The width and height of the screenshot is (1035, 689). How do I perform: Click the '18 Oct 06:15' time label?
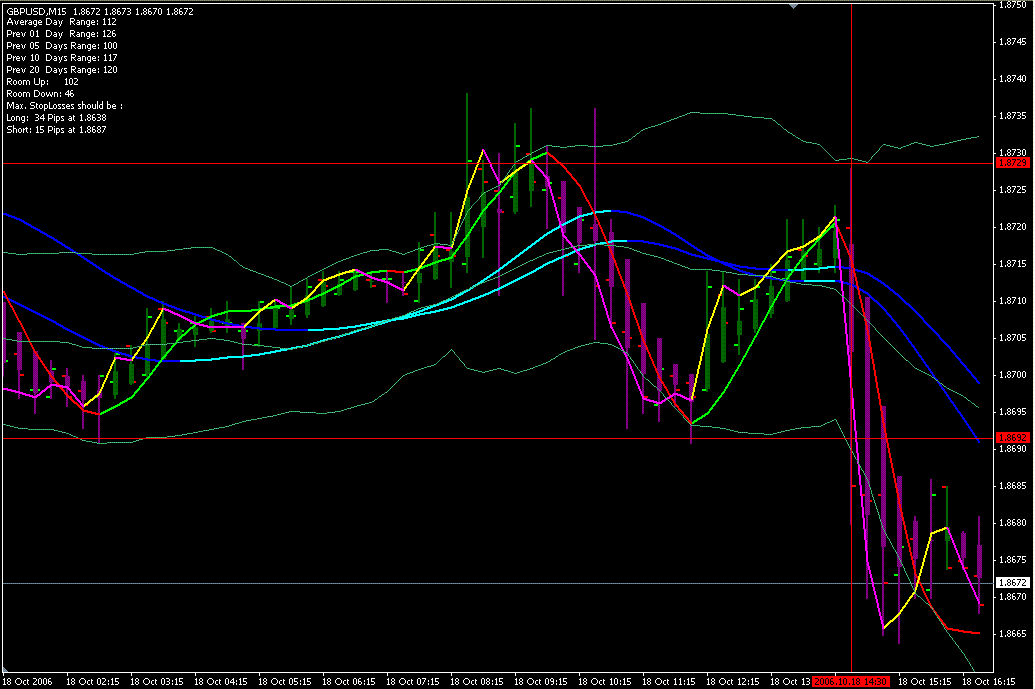click(x=349, y=681)
